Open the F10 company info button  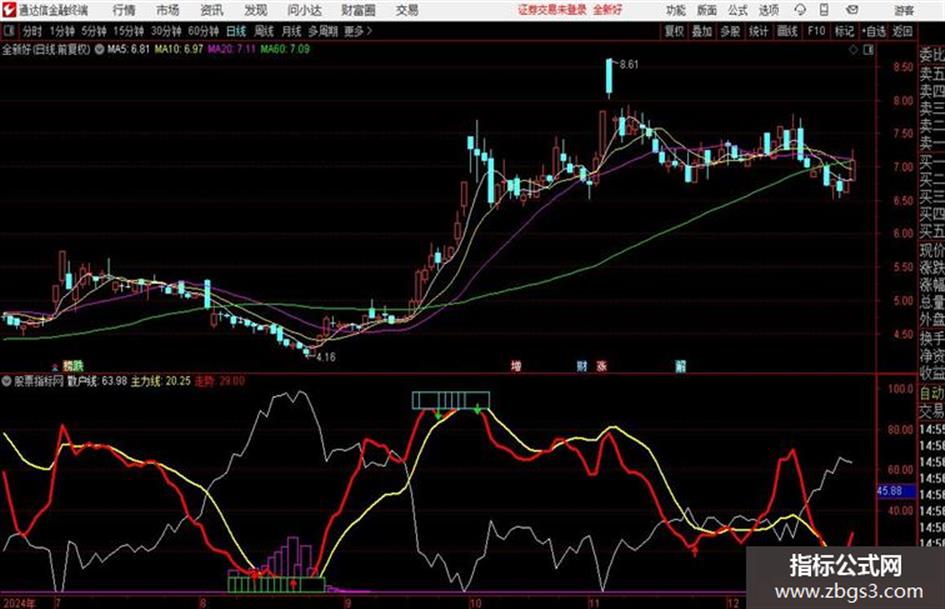[x=816, y=31]
